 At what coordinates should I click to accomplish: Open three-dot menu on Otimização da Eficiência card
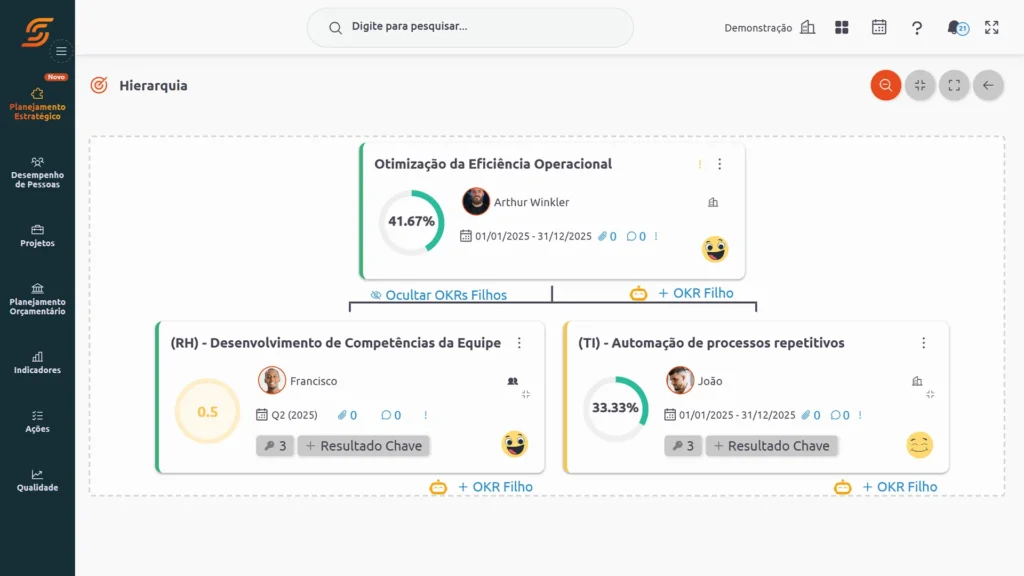tap(720, 164)
